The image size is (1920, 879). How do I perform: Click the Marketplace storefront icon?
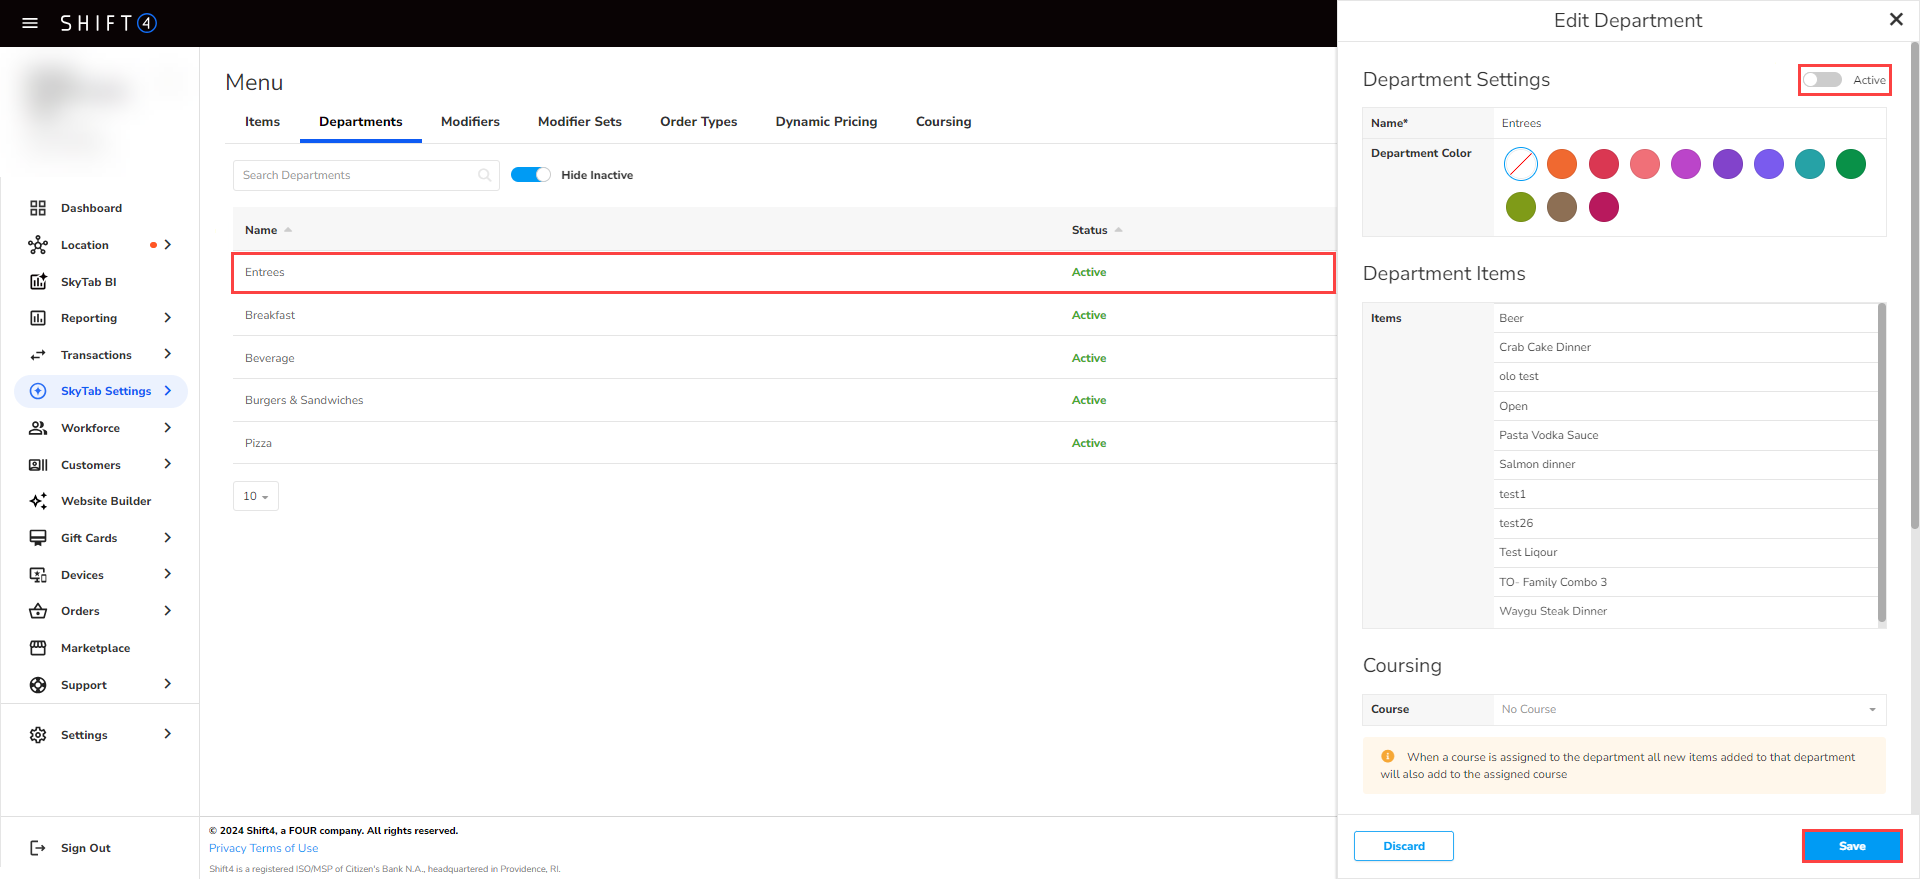(38, 648)
